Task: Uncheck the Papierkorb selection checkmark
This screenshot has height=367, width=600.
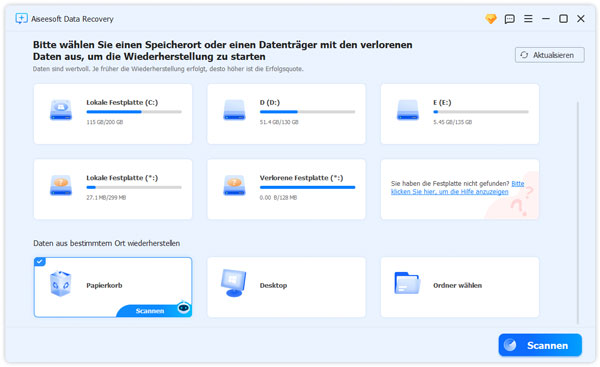Action: [x=39, y=261]
